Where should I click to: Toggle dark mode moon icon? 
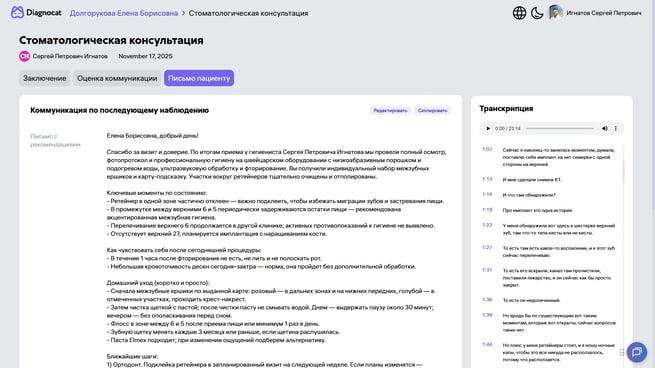[x=537, y=13]
